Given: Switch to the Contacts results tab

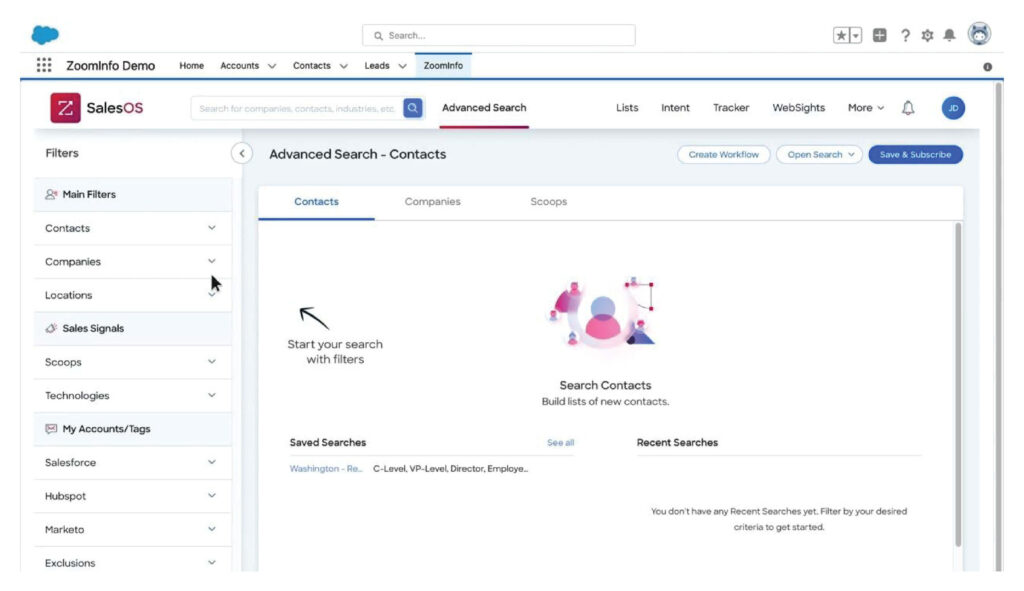Looking at the screenshot, I should tap(316, 202).
